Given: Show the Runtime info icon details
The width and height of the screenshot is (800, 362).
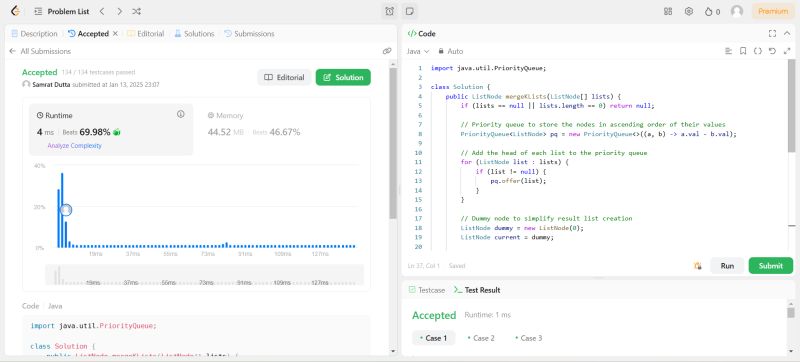Looking at the screenshot, I should pyautogui.click(x=181, y=114).
